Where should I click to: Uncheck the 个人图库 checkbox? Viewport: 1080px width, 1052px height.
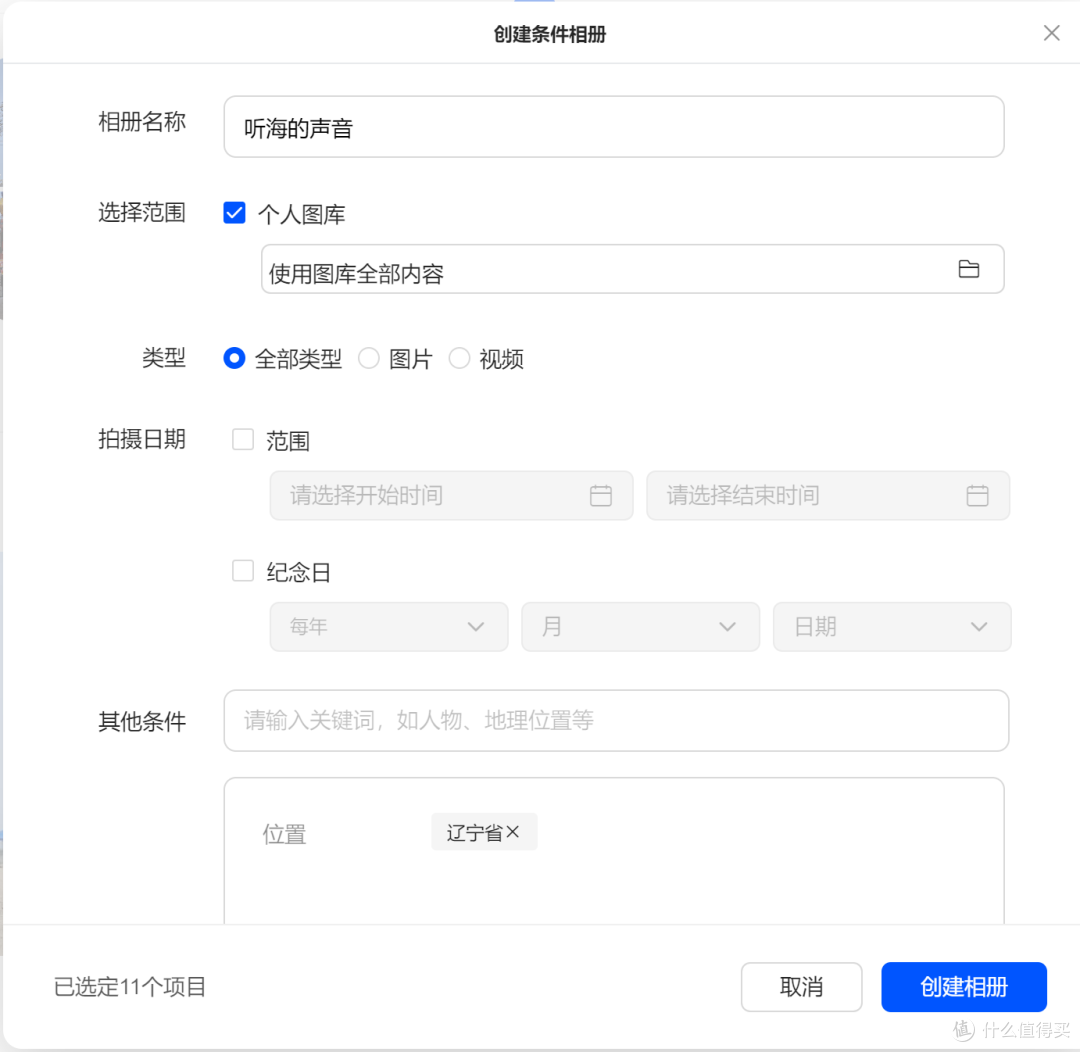pos(234,213)
